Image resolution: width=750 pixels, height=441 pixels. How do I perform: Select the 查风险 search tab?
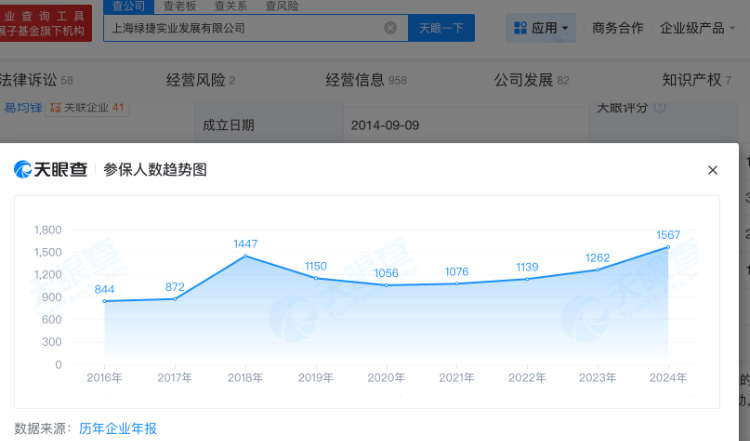[x=282, y=6]
